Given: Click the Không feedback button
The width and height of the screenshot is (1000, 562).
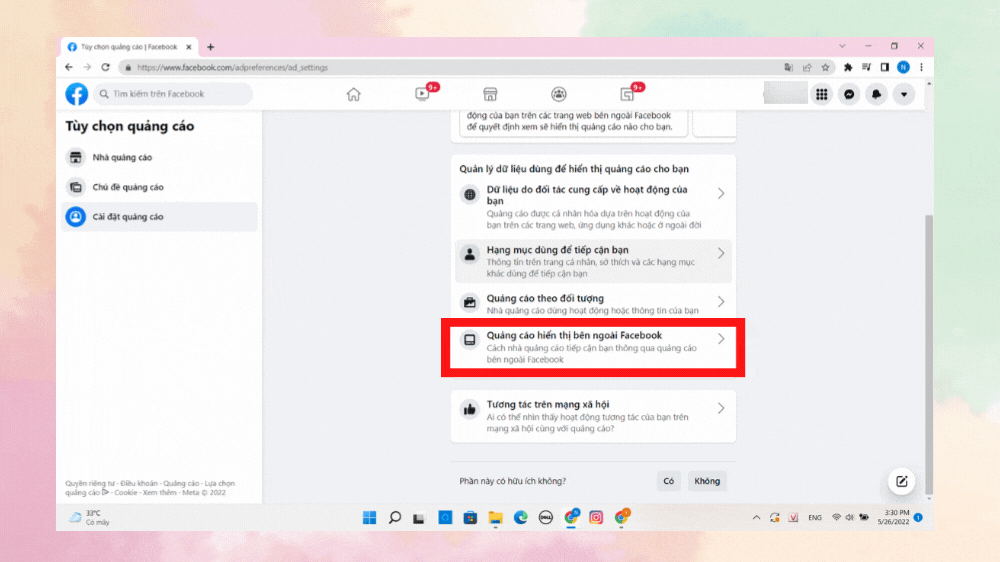Looking at the screenshot, I should [707, 481].
